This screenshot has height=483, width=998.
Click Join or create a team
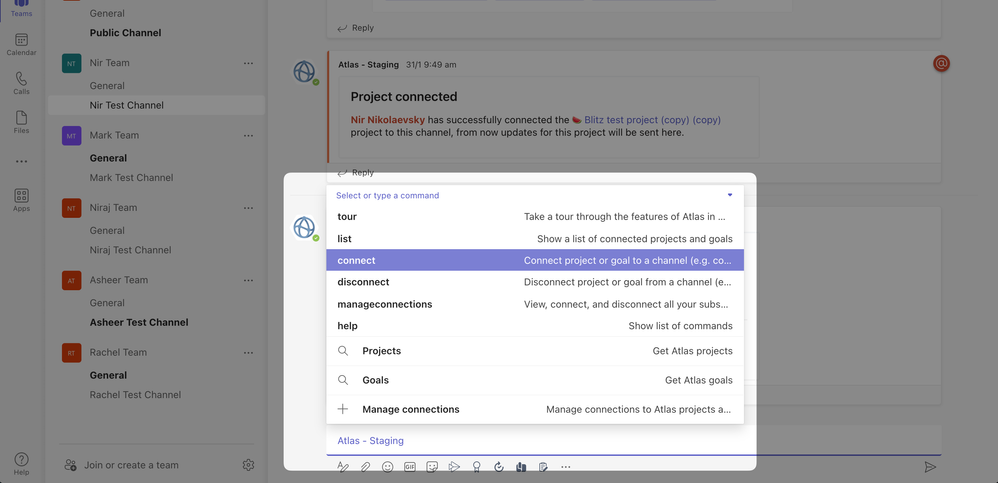[131, 465]
